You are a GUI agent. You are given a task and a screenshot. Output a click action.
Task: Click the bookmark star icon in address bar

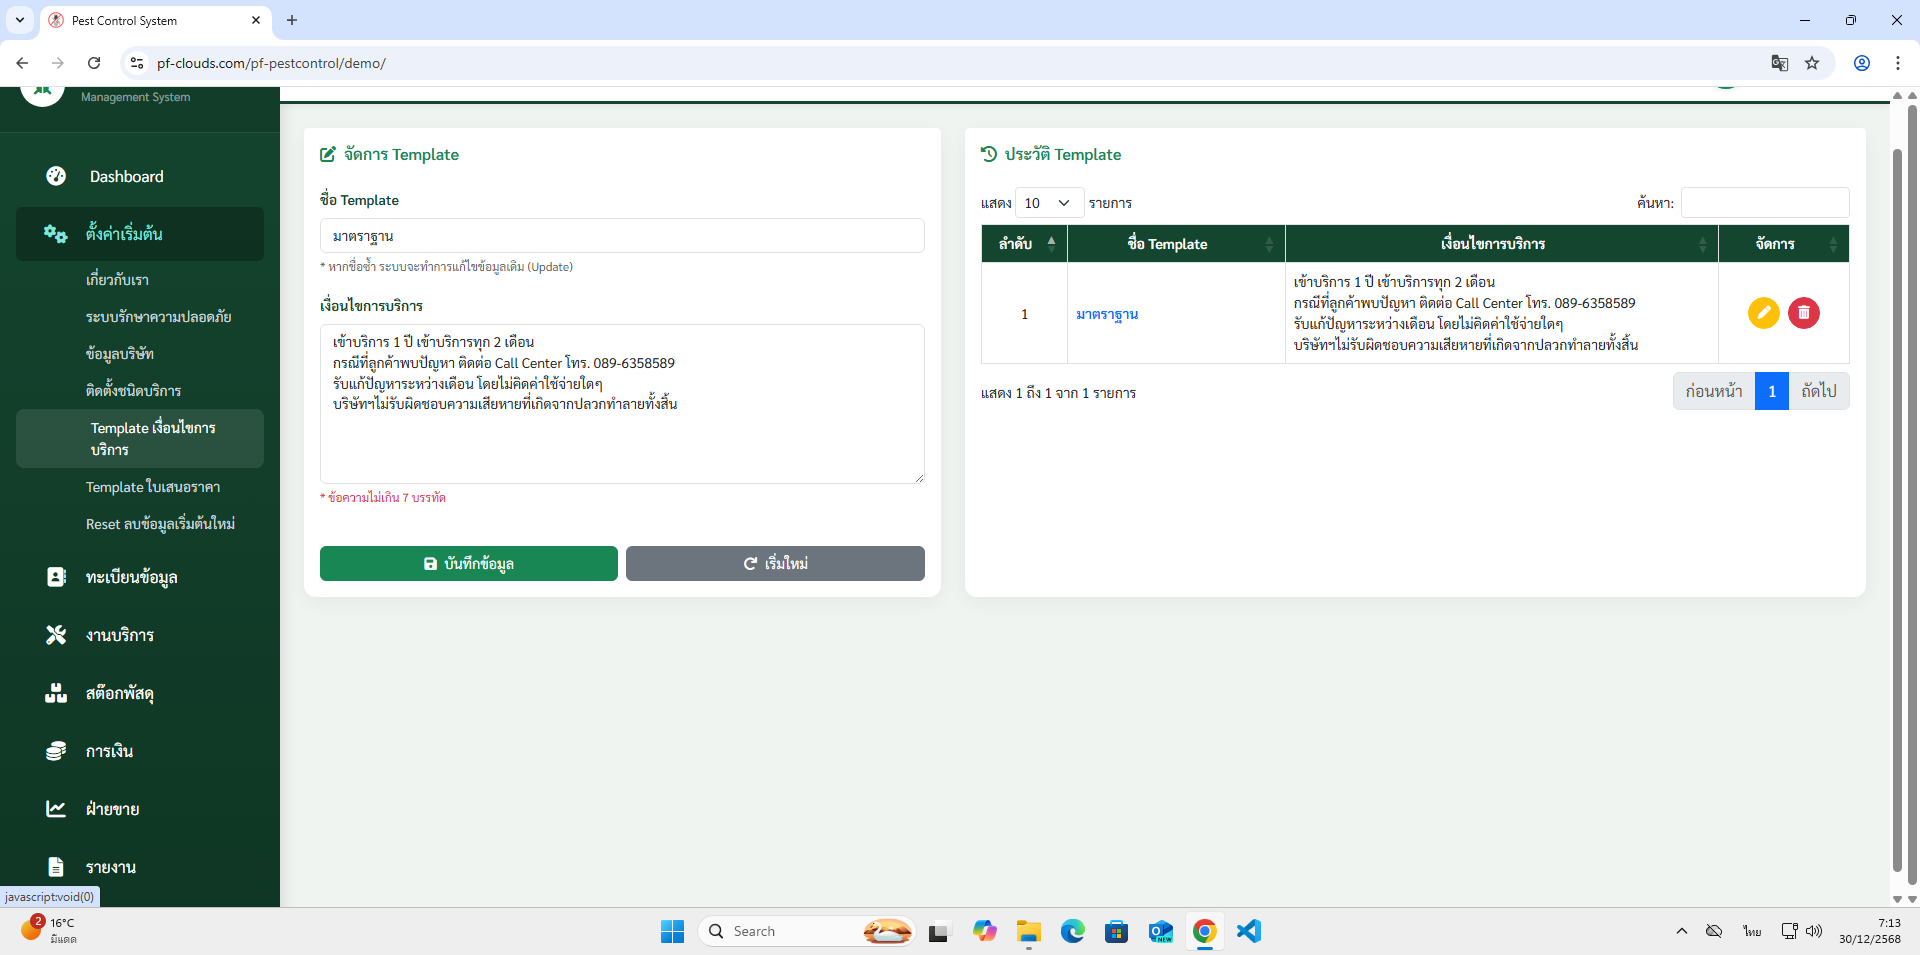[x=1812, y=63]
